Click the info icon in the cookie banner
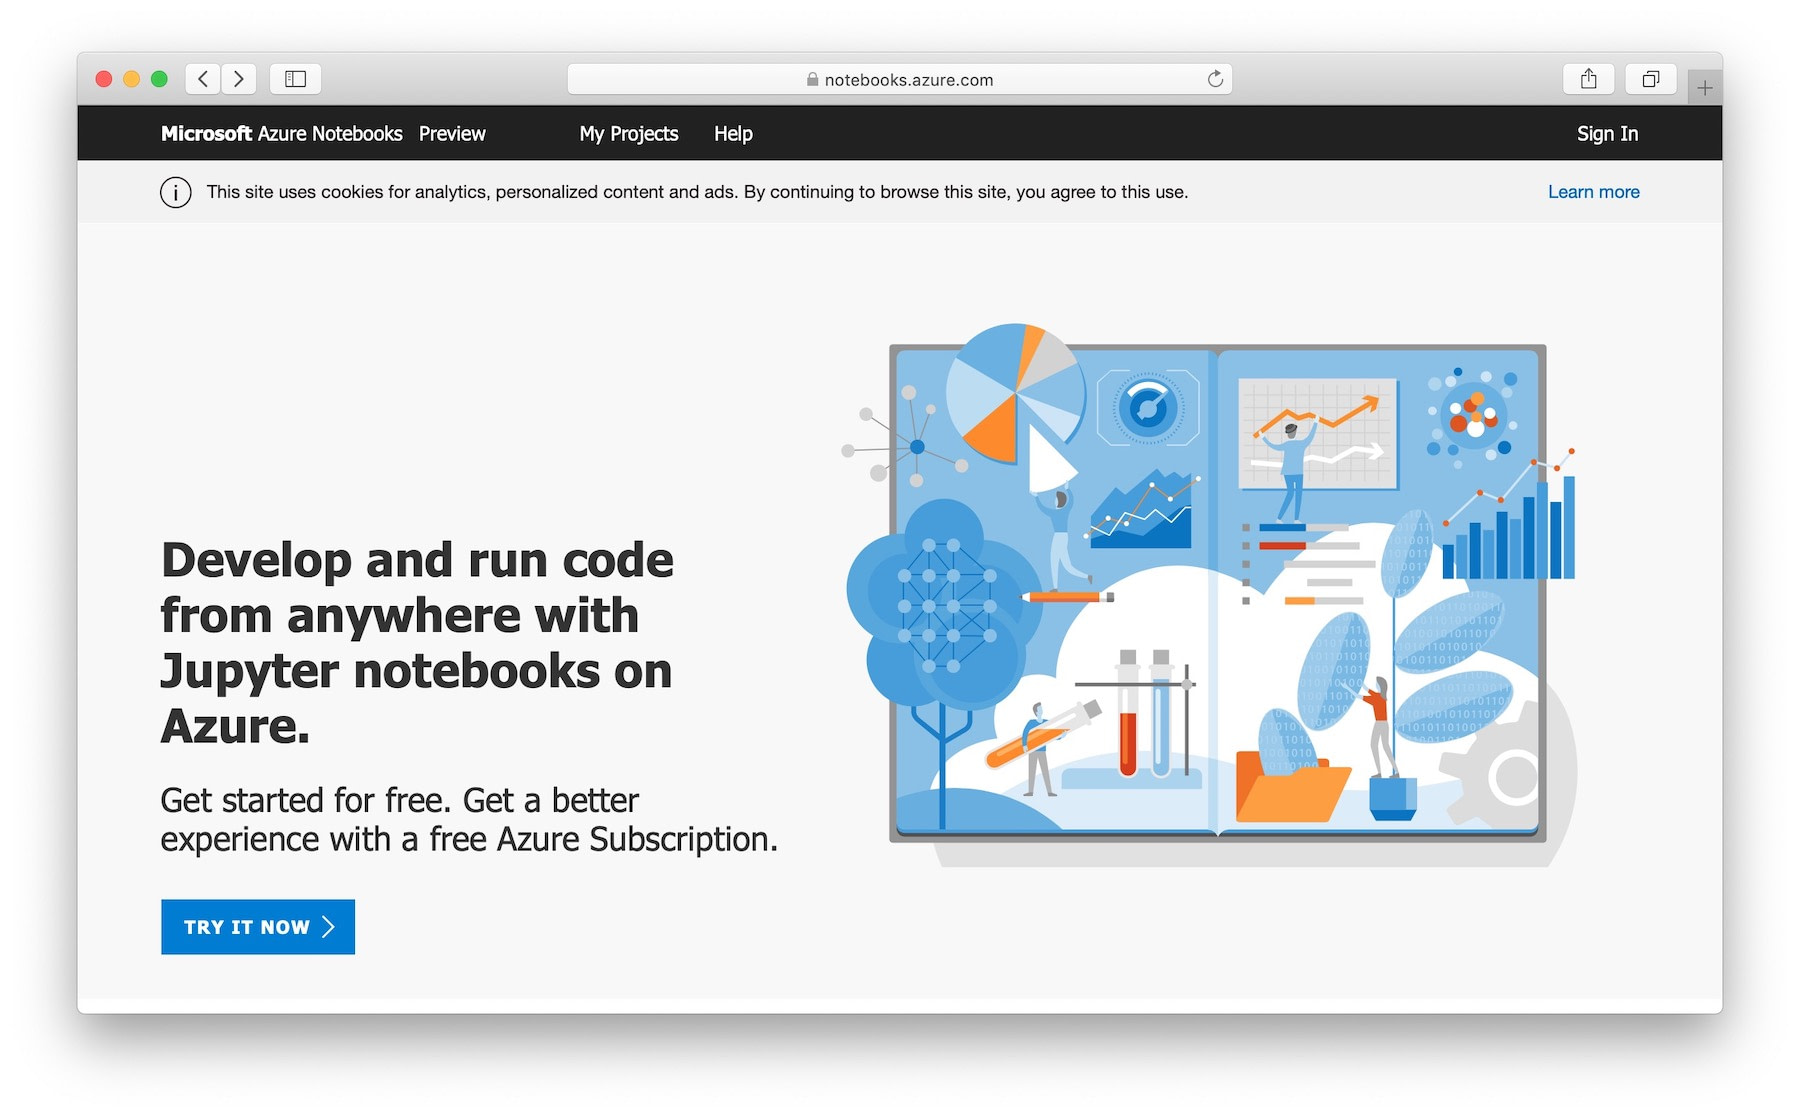 coord(175,192)
